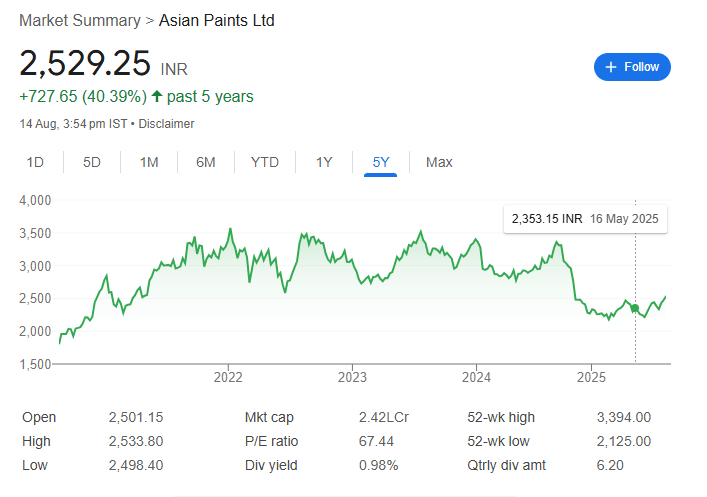This screenshot has height=497, width=707.
Task: Click the 52-wk high label
Action: [501, 417]
